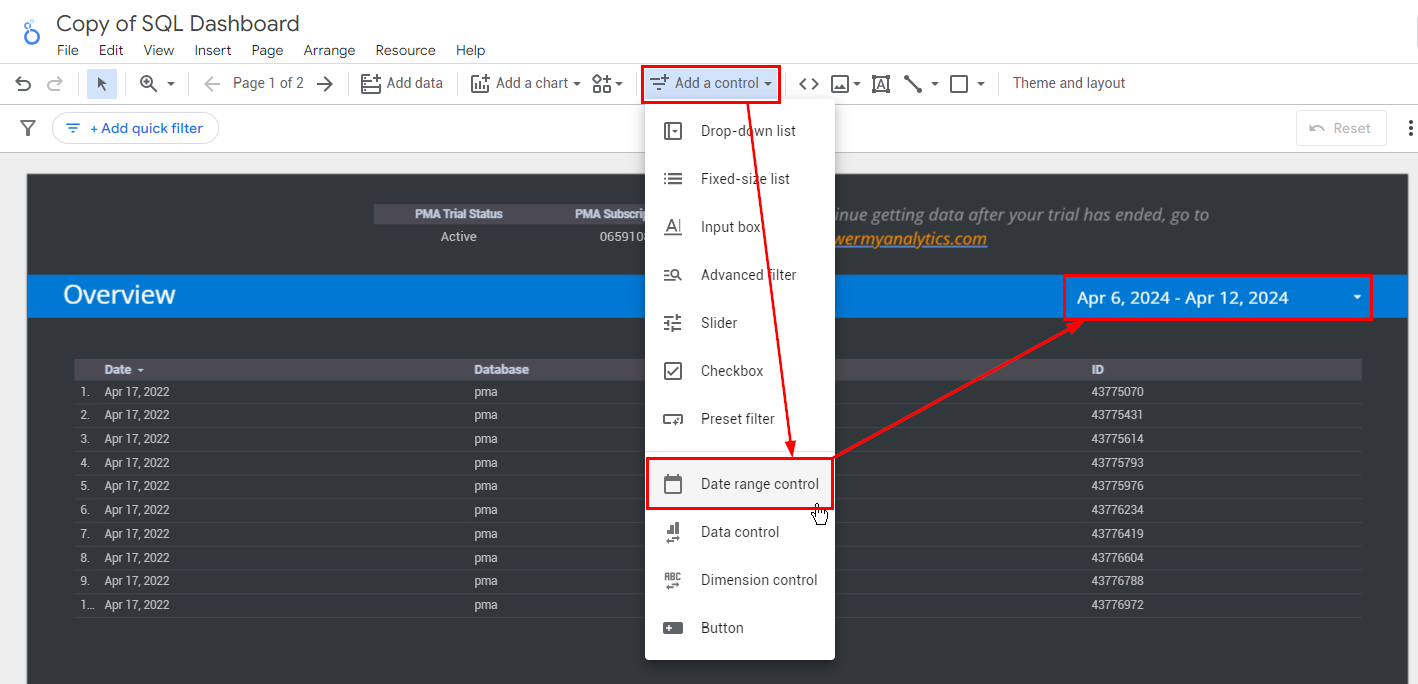Select the text box tool

[x=881, y=84]
